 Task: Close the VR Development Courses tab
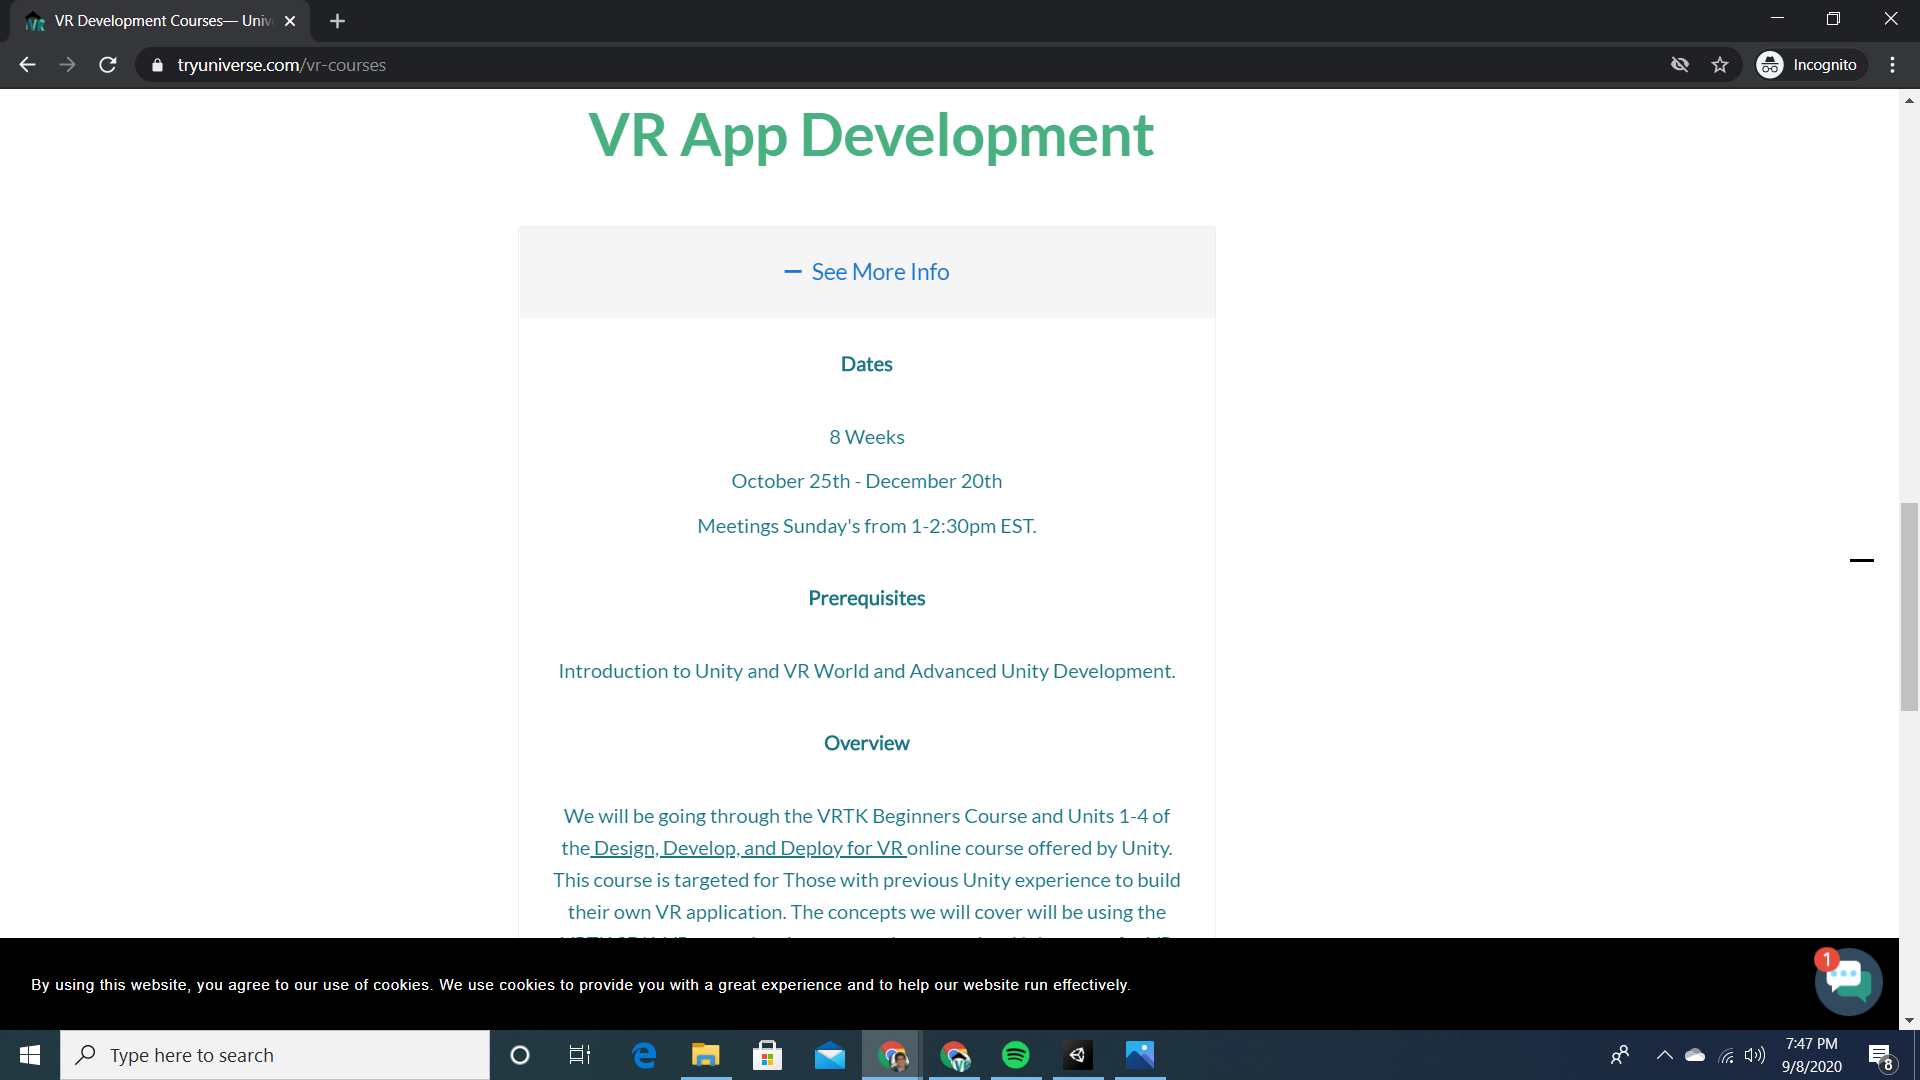pos(290,21)
